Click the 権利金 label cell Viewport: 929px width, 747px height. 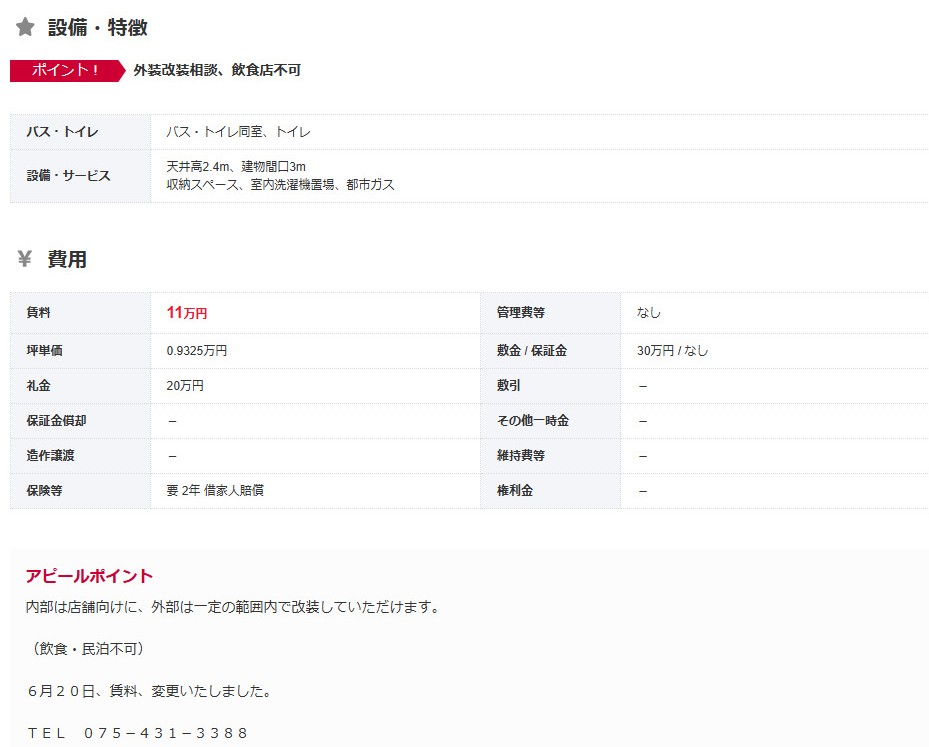coord(515,491)
